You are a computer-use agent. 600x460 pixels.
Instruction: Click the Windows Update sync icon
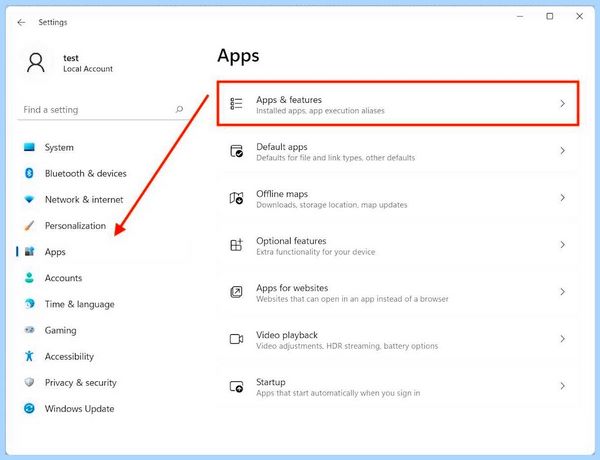(29, 408)
